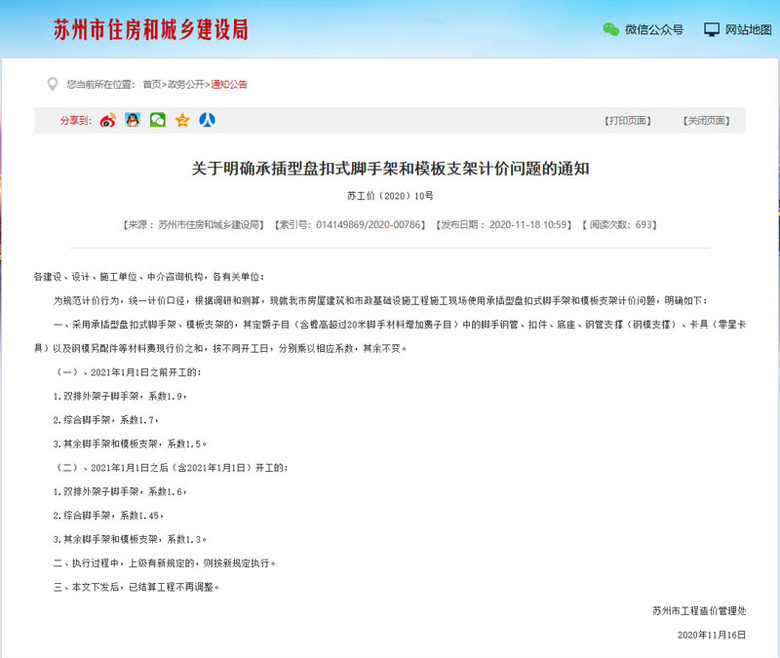Click the blue share icon after Qzone star
This screenshot has height=658, width=780.
click(x=207, y=120)
